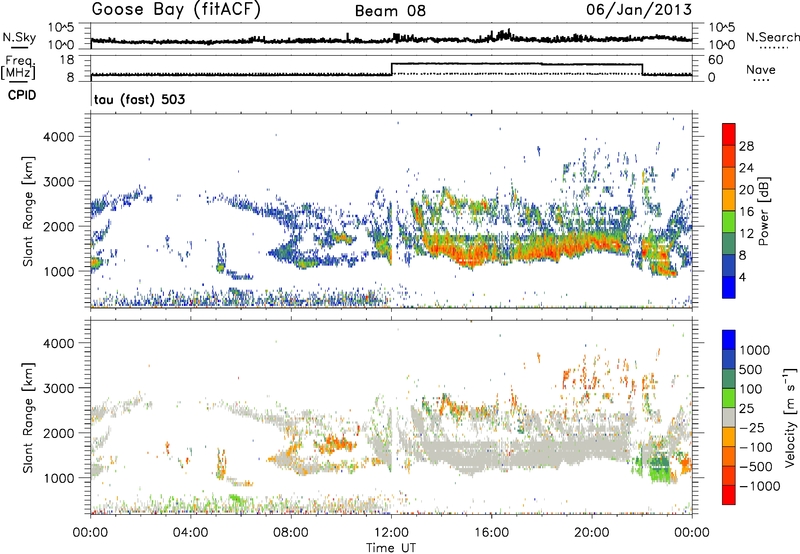
Task: Click the "4000" tick of the power panel
Action: click(x=58, y=137)
